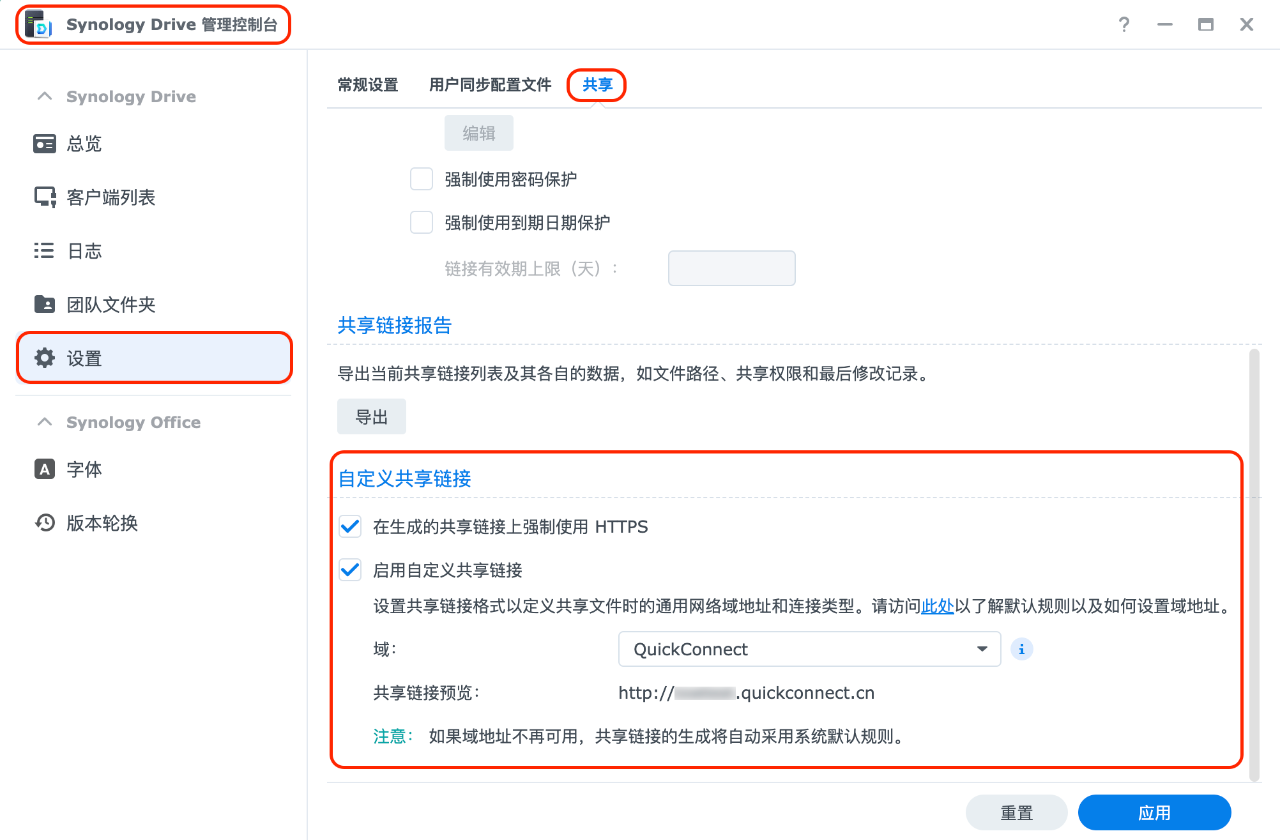Click the 设置 gear icon
This screenshot has height=840, width=1280.
pyautogui.click(x=44, y=358)
